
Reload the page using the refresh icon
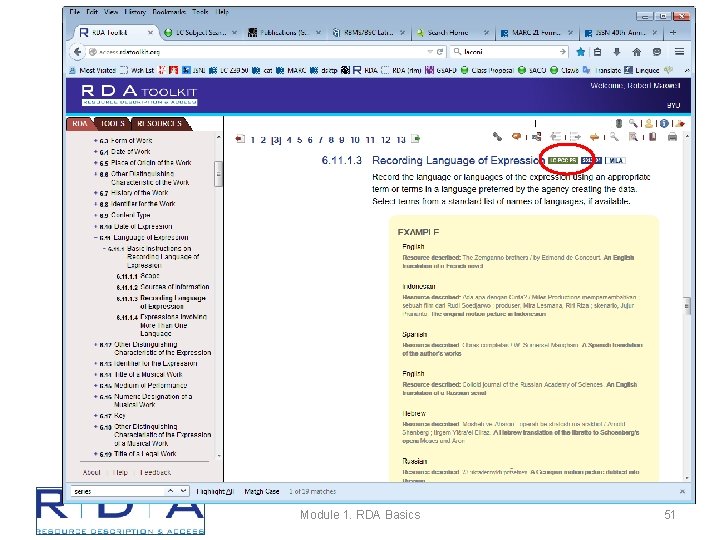[439, 52]
